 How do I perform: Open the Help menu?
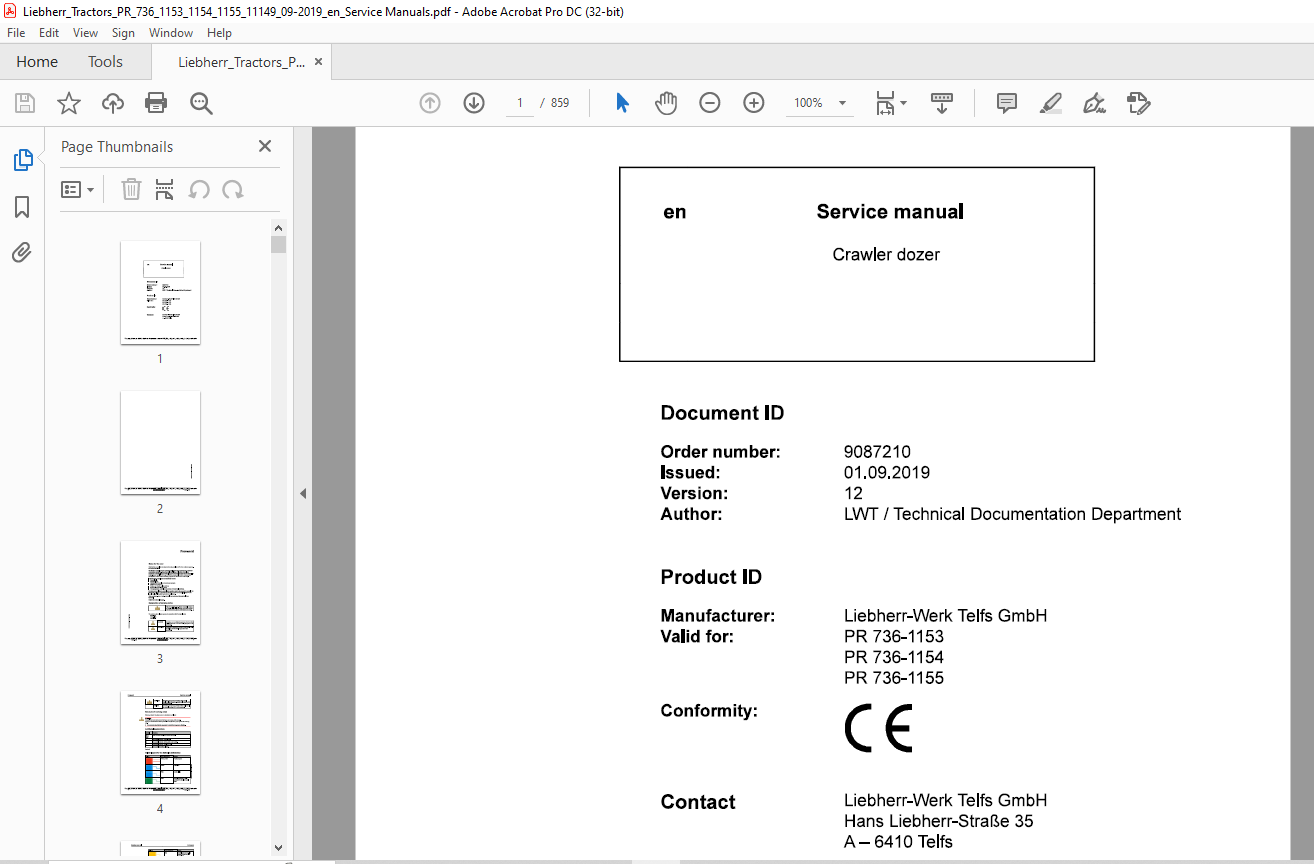pos(219,33)
